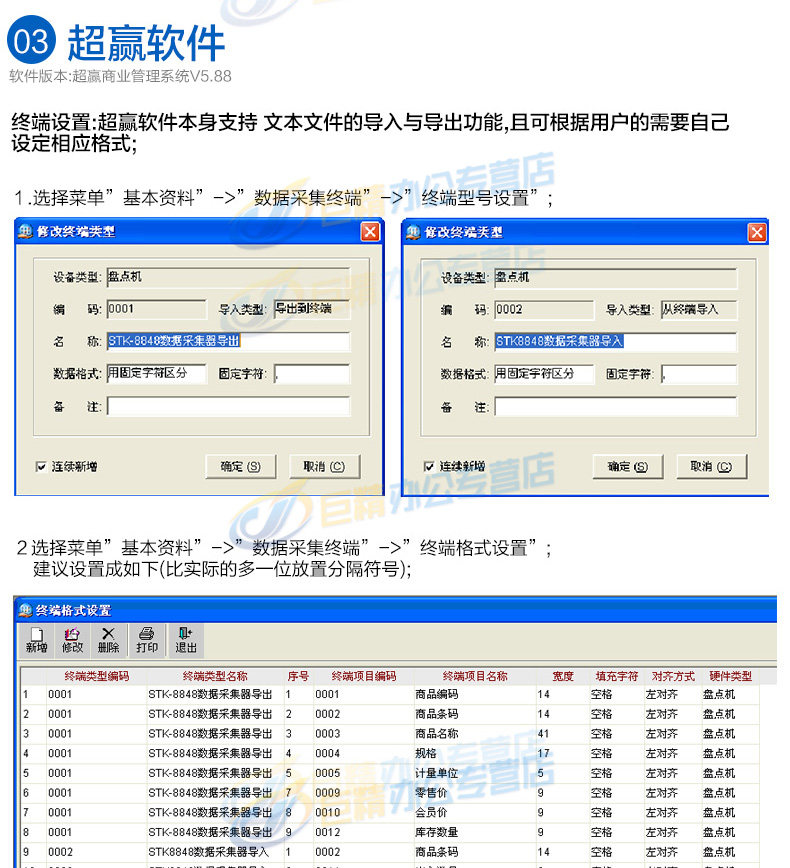This screenshot has height=868, width=790.
Task: Open 导入类型 field showing 从终端导入
Action: [x=699, y=309]
